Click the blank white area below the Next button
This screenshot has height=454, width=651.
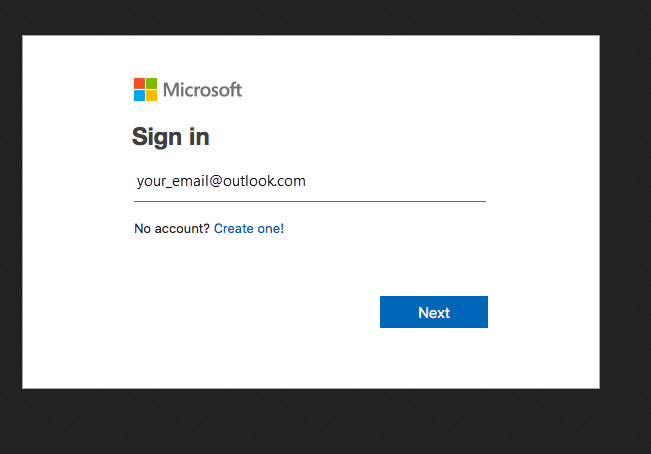pyautogui.click(x=434, y=358)
